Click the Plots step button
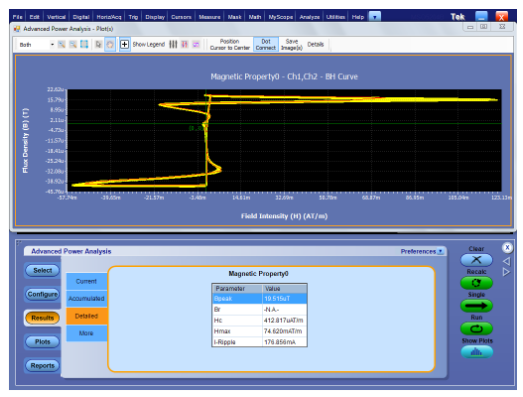The width and height of the screenshot is (523, 397). point(42,342)
